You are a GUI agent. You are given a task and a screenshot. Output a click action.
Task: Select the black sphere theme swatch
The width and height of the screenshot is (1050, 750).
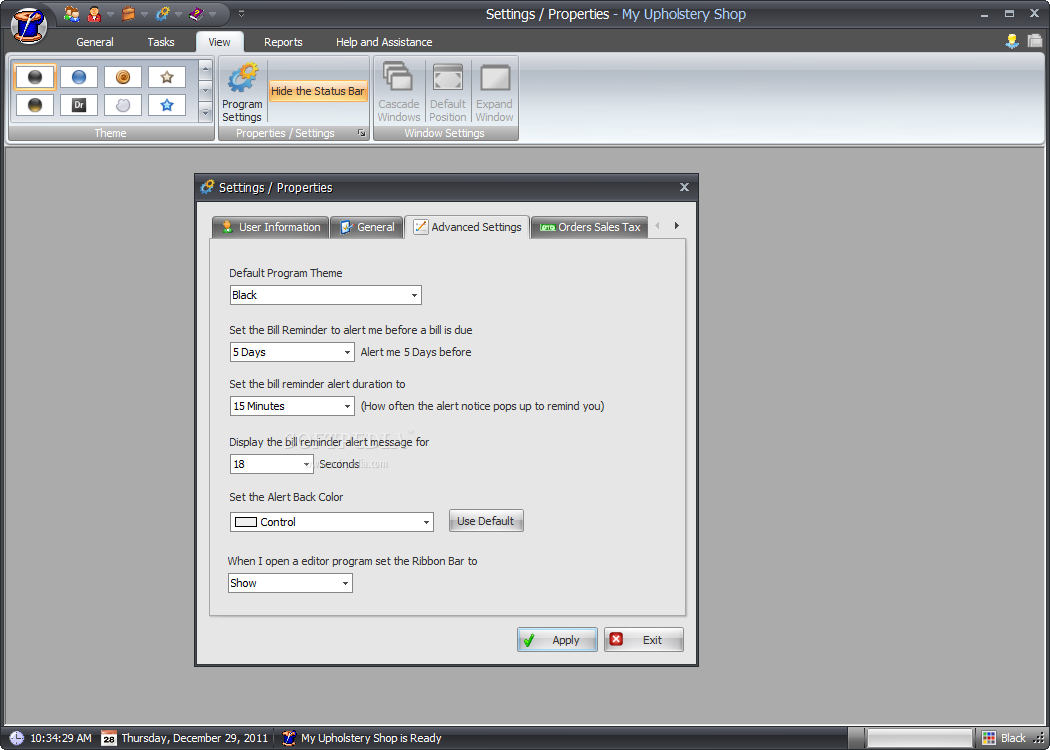click(35, 77)
